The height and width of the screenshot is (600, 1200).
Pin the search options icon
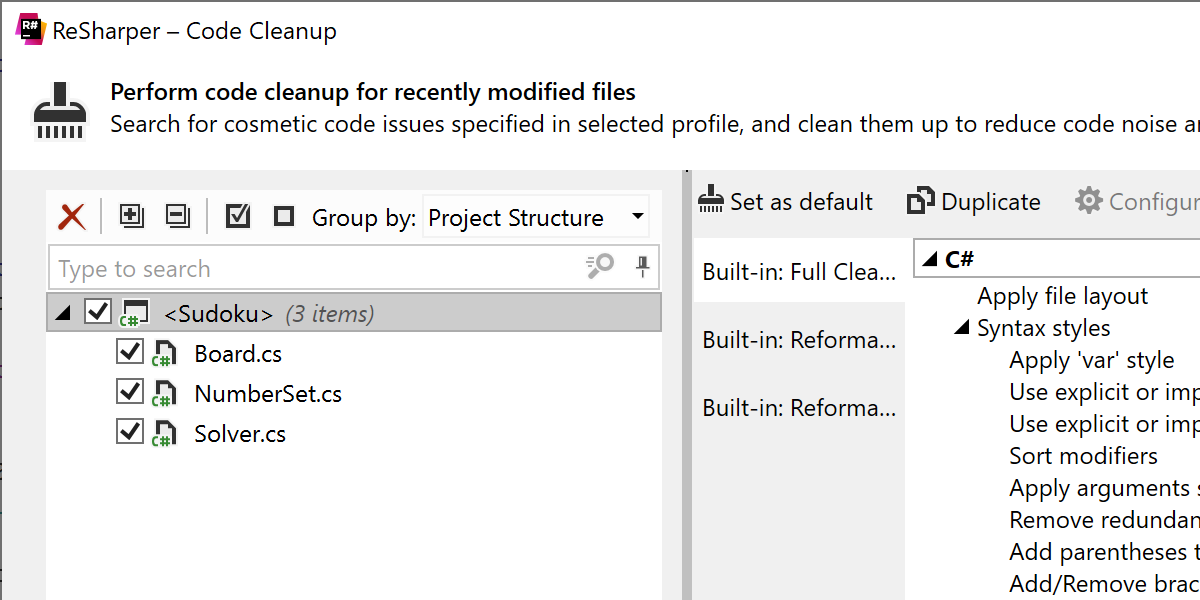643,266
